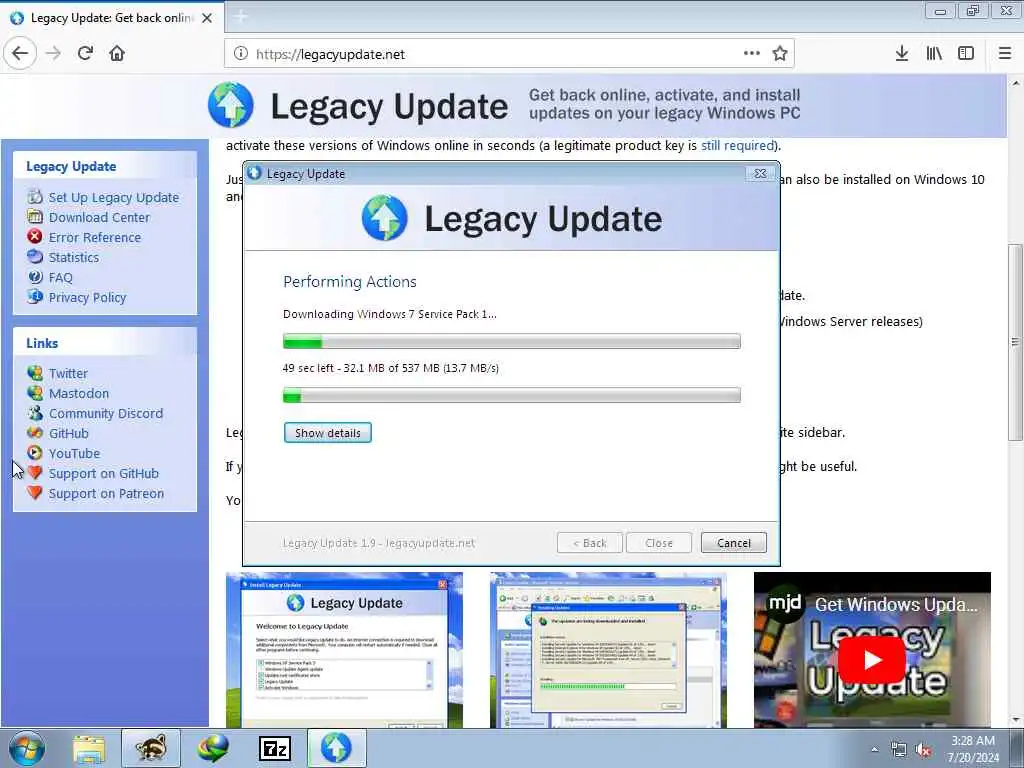Click the Show details button

click(328, 432)
